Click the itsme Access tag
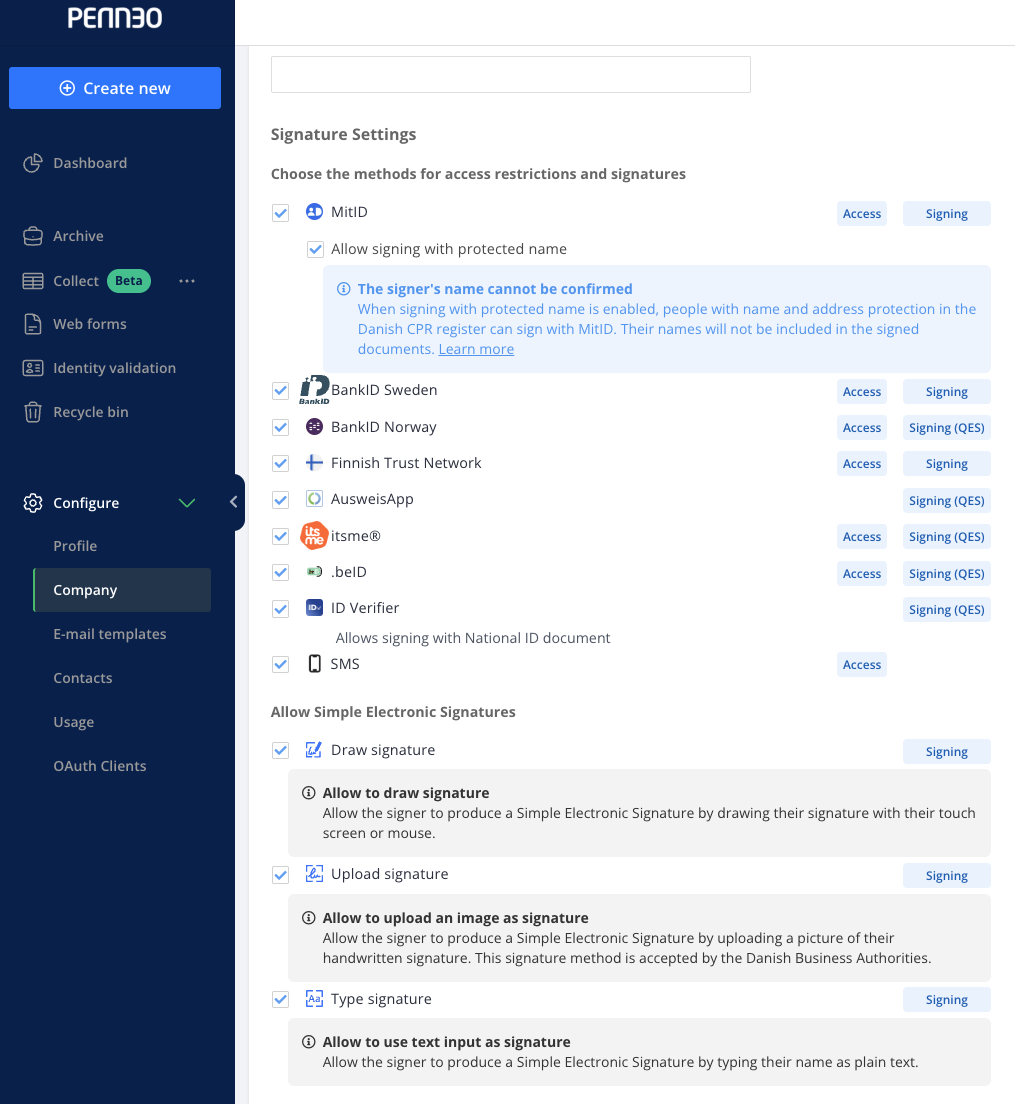The height and width of the screenshot is (1104, 1015). pos(862,537)
